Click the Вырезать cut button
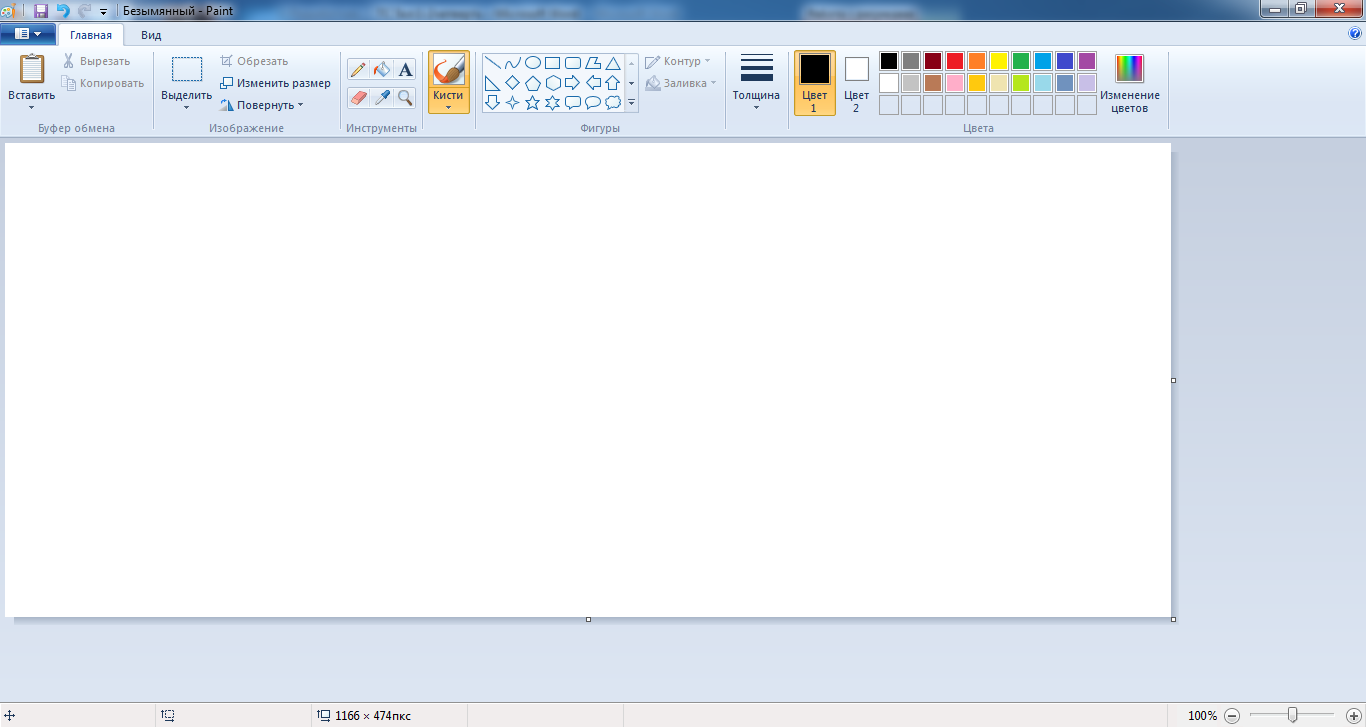 pos(96,61)
